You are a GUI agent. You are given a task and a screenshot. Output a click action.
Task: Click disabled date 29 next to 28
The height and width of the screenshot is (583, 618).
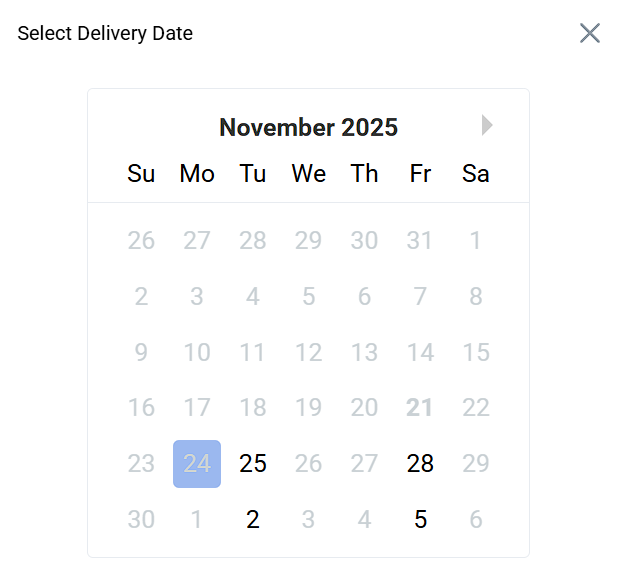(x=476, y=464)
